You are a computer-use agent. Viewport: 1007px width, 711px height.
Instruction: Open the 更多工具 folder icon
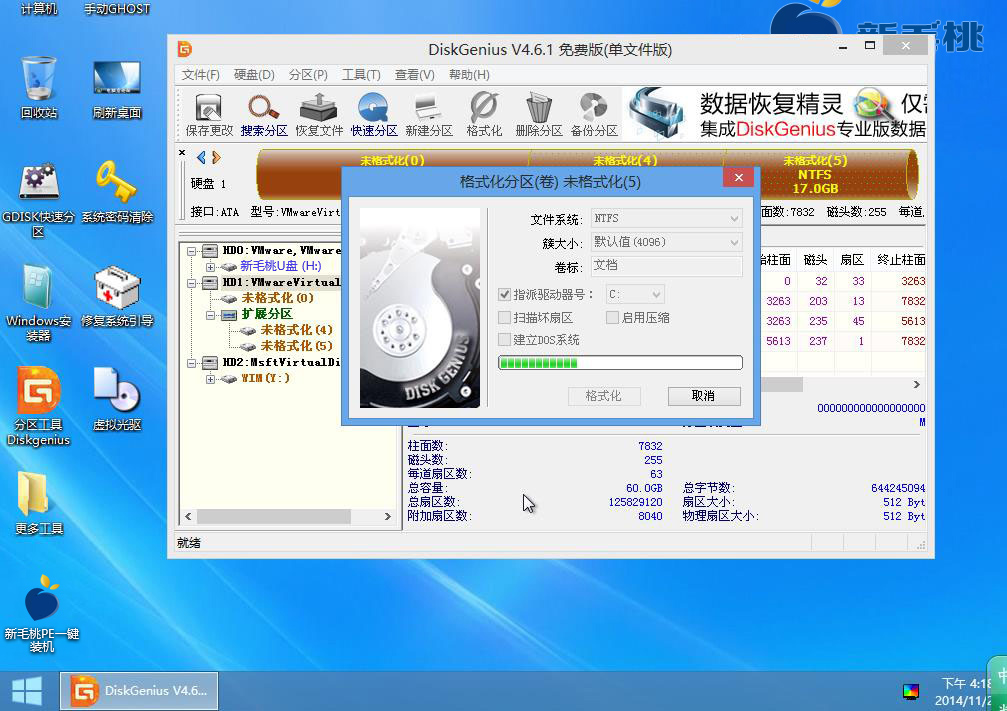coord(39,504)
